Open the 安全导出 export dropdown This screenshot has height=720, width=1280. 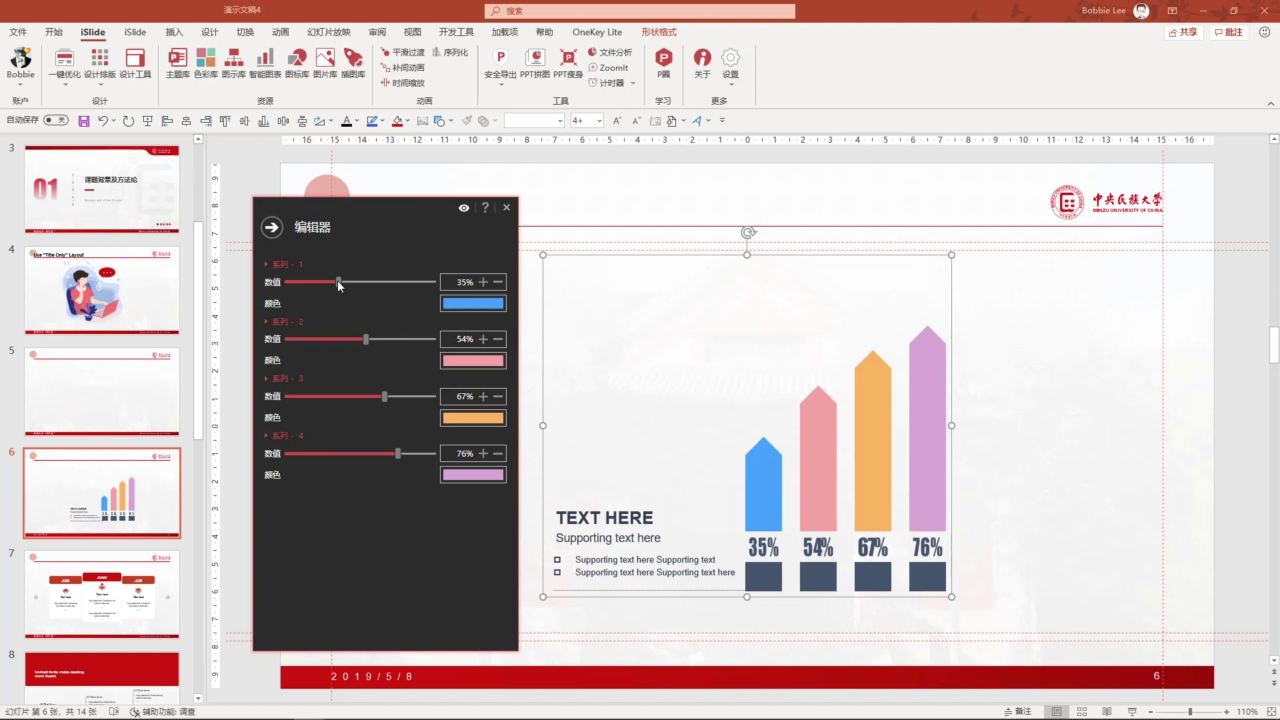pyautogui.click(x=500, y=84)
